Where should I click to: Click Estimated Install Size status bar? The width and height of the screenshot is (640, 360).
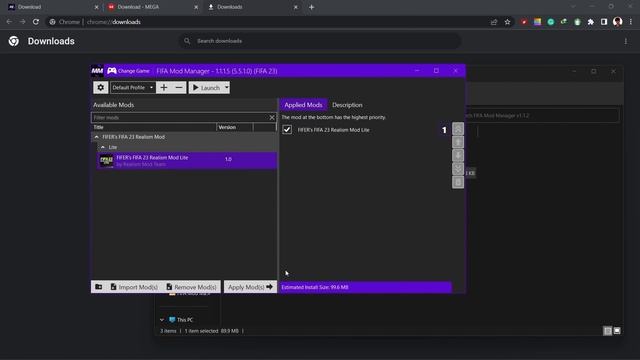point(366,287)
